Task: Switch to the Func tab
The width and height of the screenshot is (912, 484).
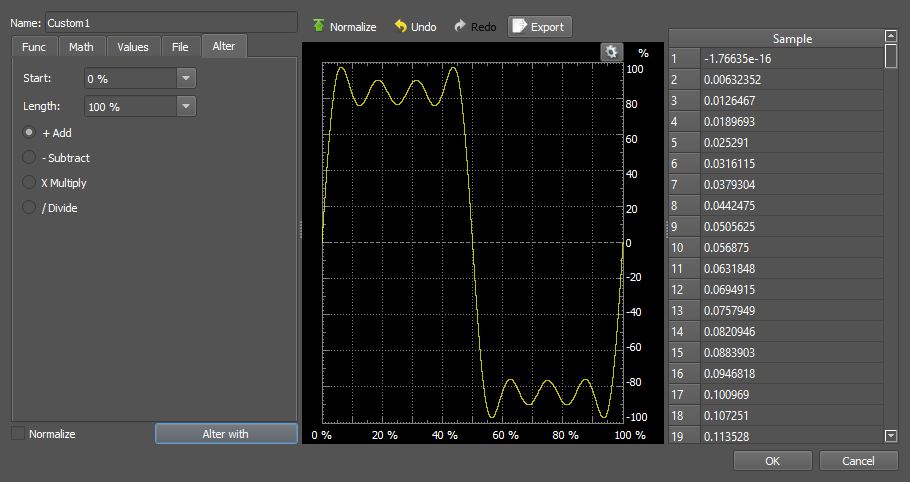Action: point(34,47)
